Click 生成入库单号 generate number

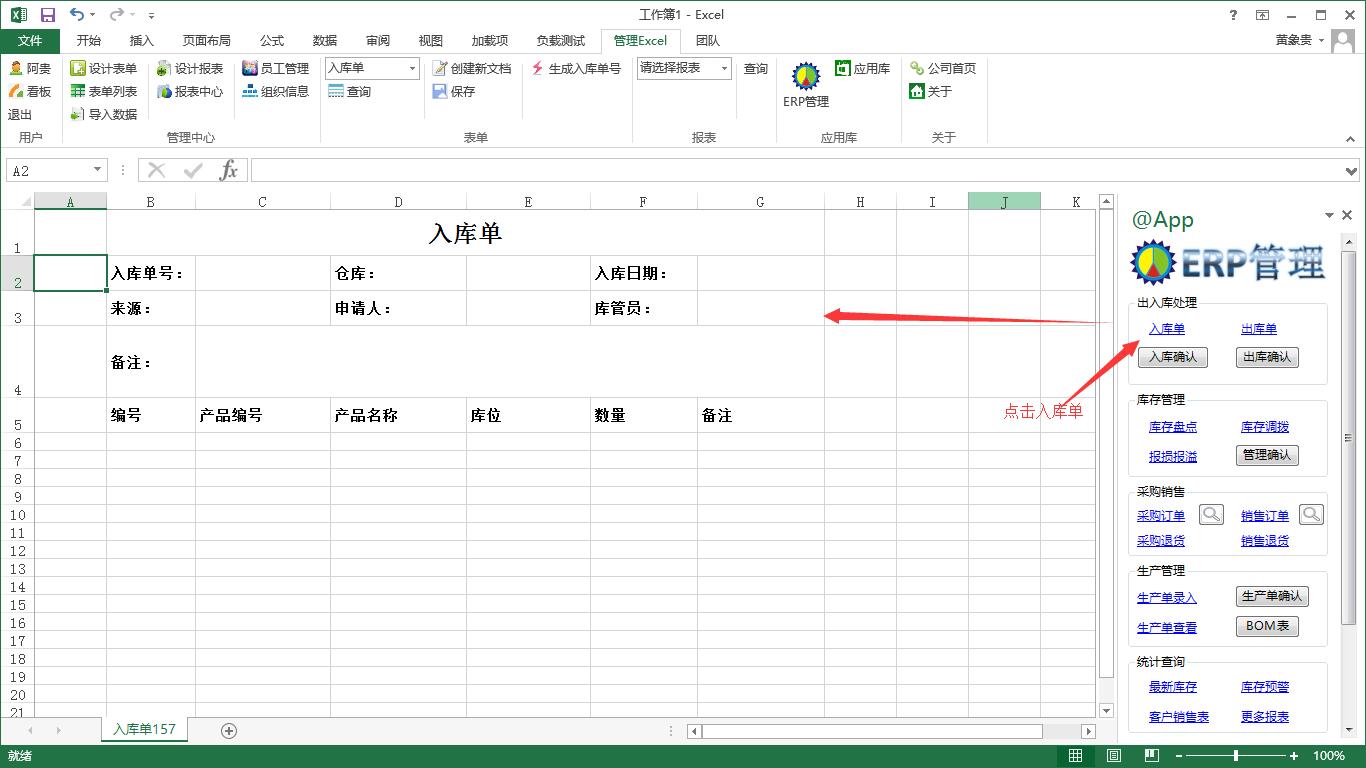(x=576, y=68)
